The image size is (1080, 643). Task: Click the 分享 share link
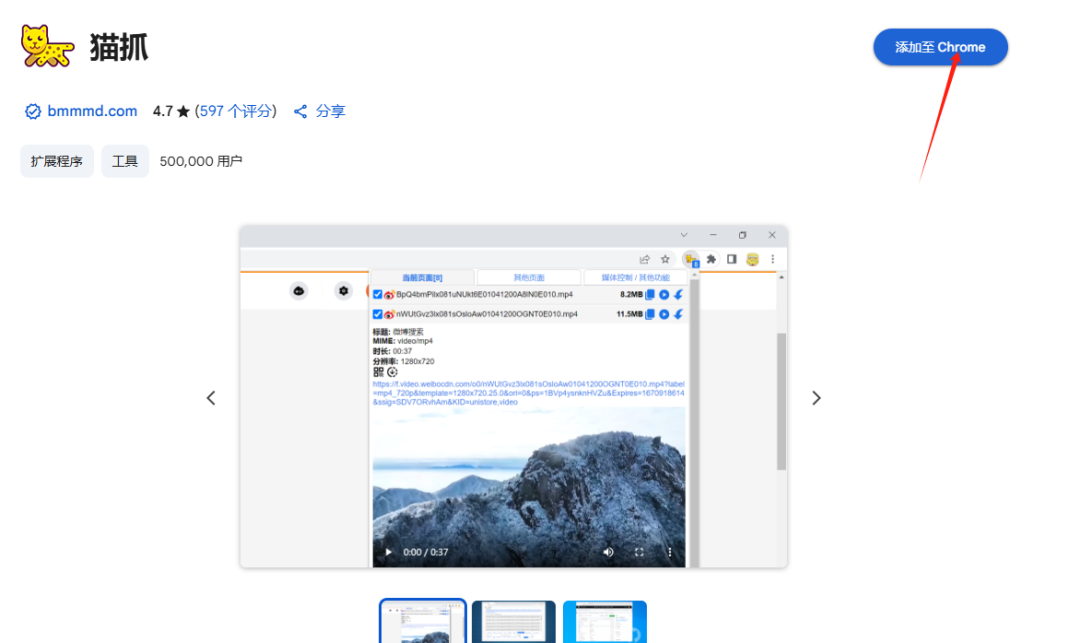coord(330,111)
